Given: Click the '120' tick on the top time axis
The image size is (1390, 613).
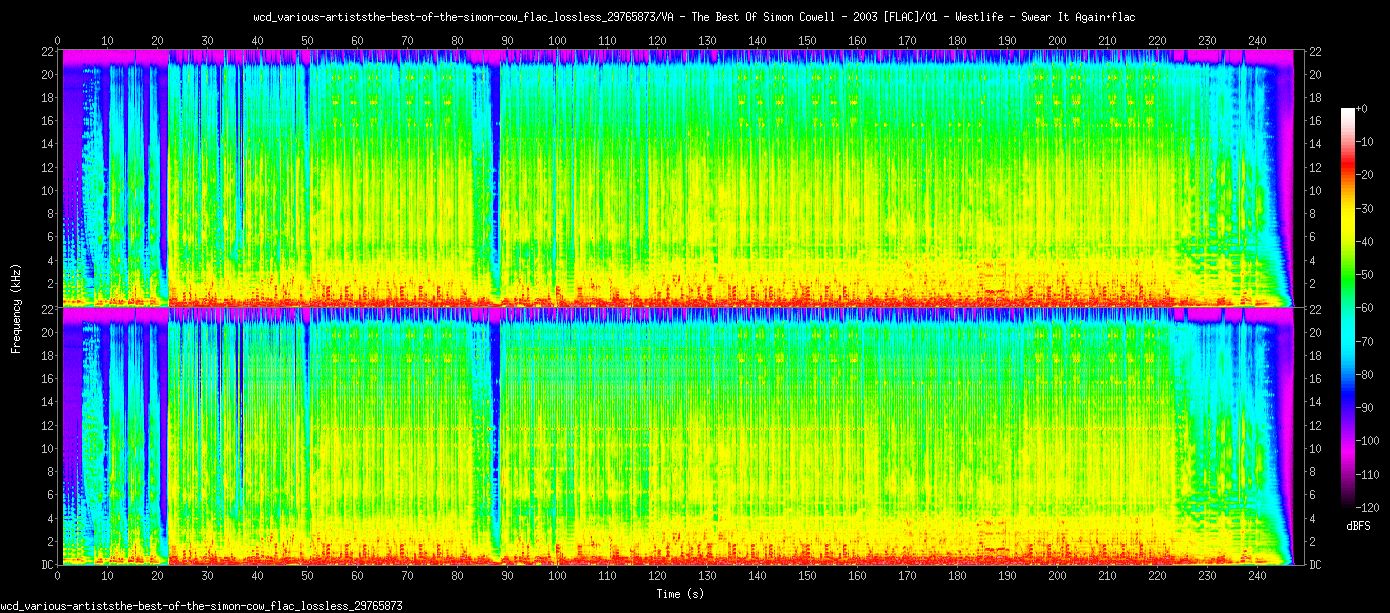Looking at the screenshot, I should (x=657, y=40).
